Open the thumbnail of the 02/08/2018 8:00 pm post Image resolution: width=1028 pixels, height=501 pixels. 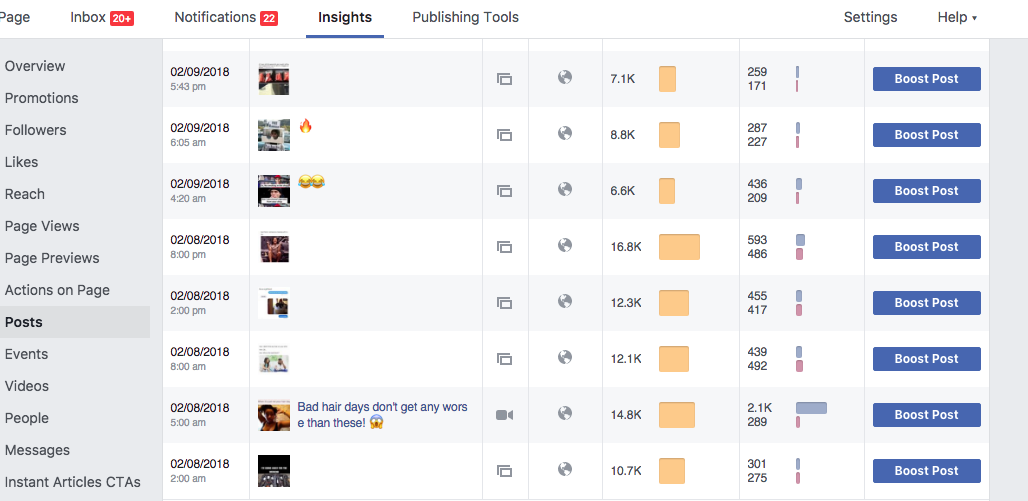coord(274,247)
